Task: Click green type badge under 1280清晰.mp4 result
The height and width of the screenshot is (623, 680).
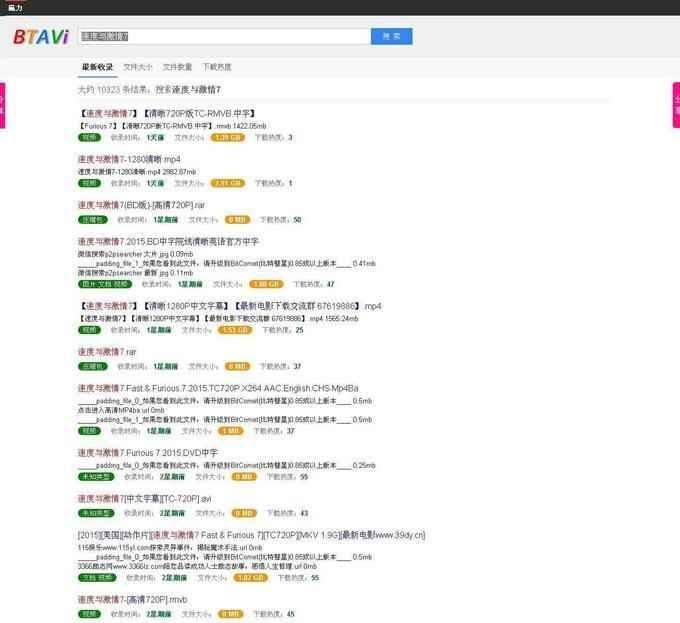Action: 89,183
